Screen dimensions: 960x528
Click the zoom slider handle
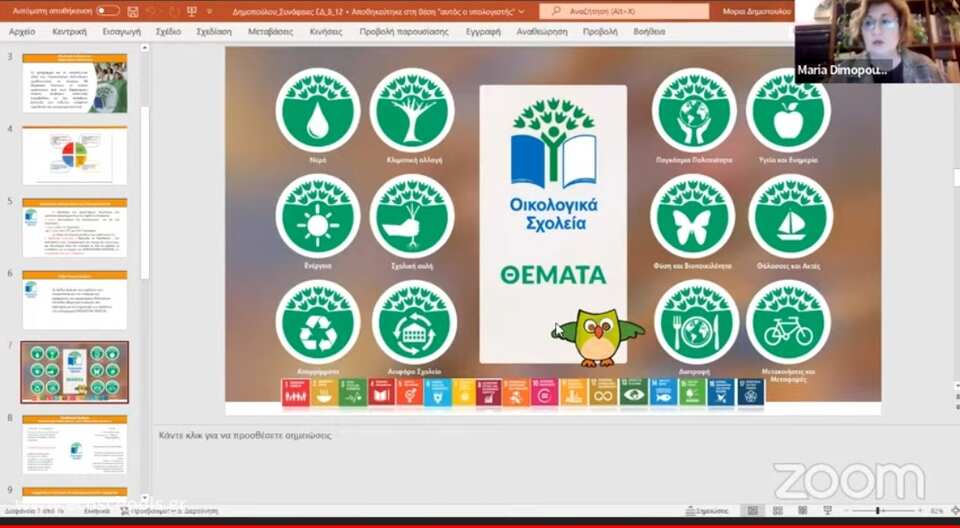tap(877, 510)
